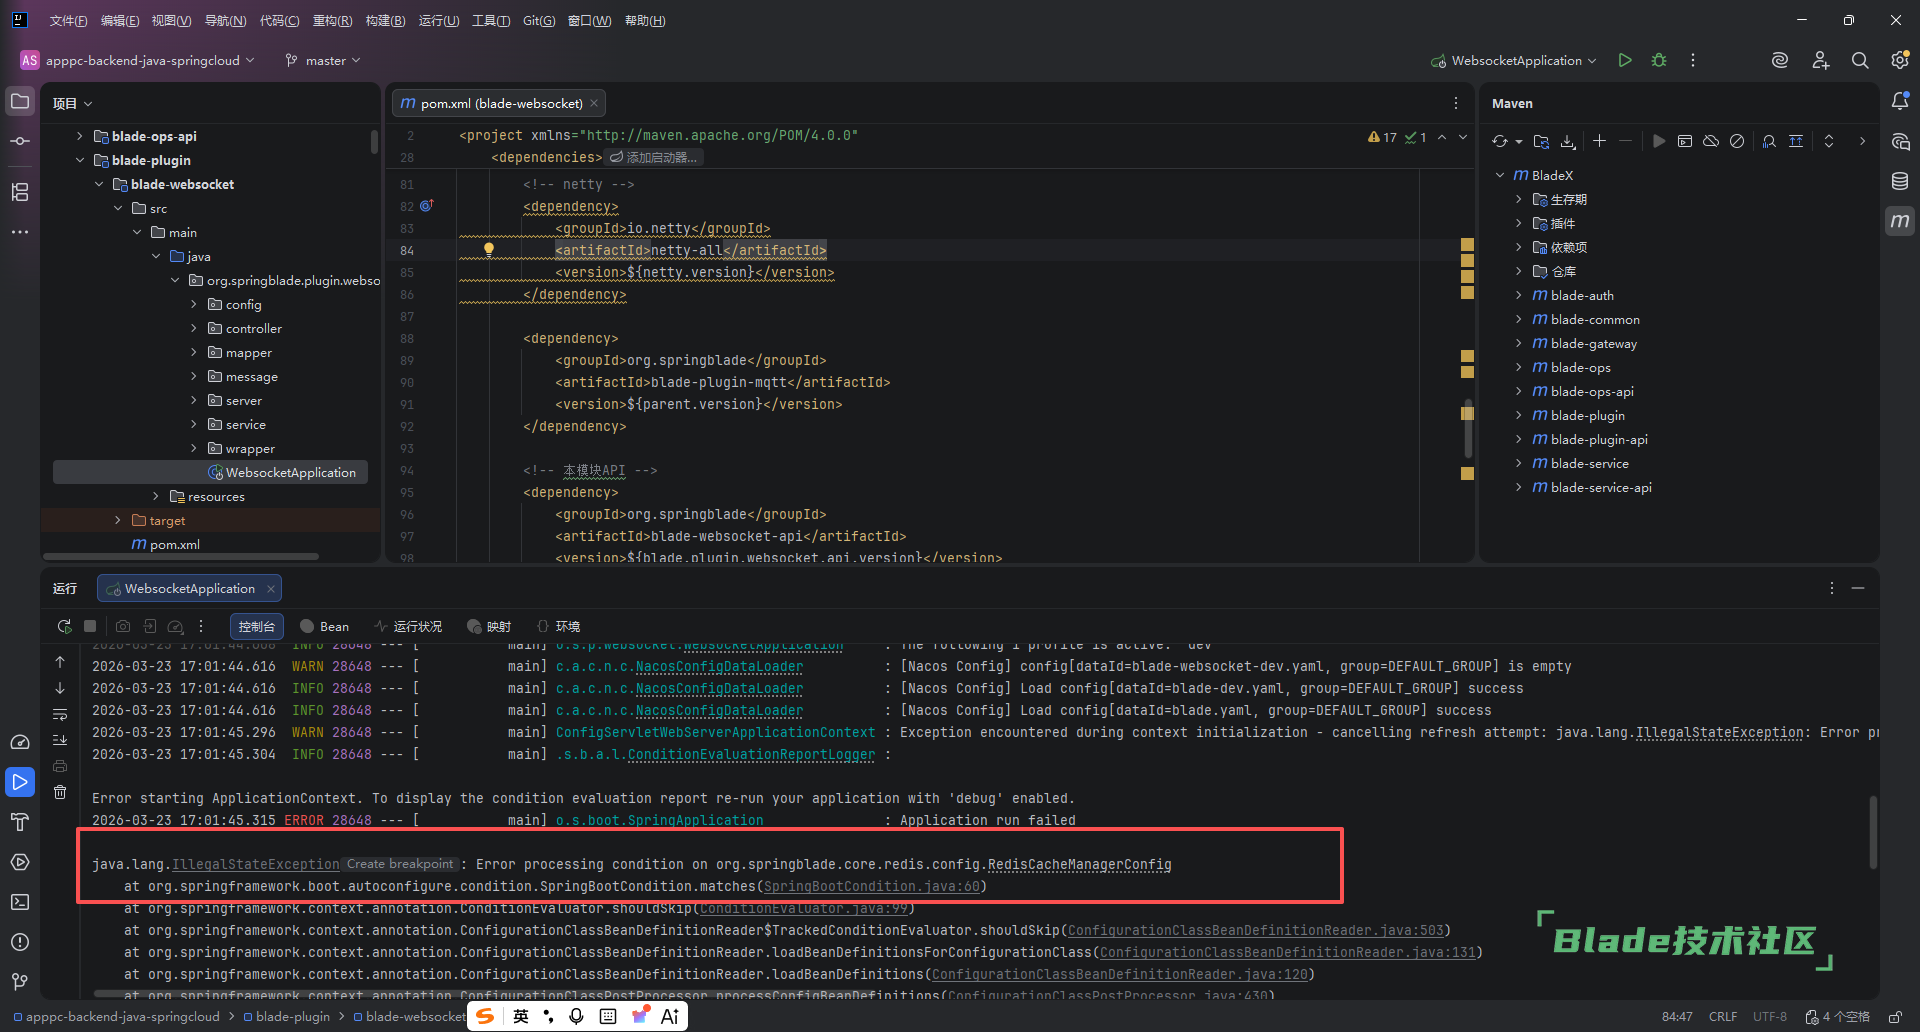The image size is (1920, 1032).
Task: Select WebsocketApplication in project tree
Action: (x=290, y=472)
